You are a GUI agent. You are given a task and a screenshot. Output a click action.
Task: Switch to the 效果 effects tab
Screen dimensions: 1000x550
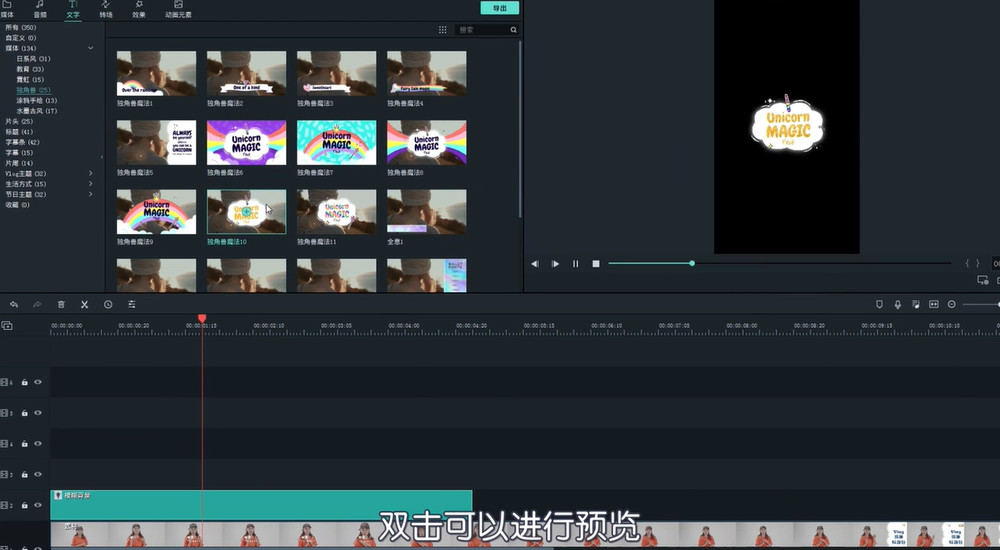(138, 10)
